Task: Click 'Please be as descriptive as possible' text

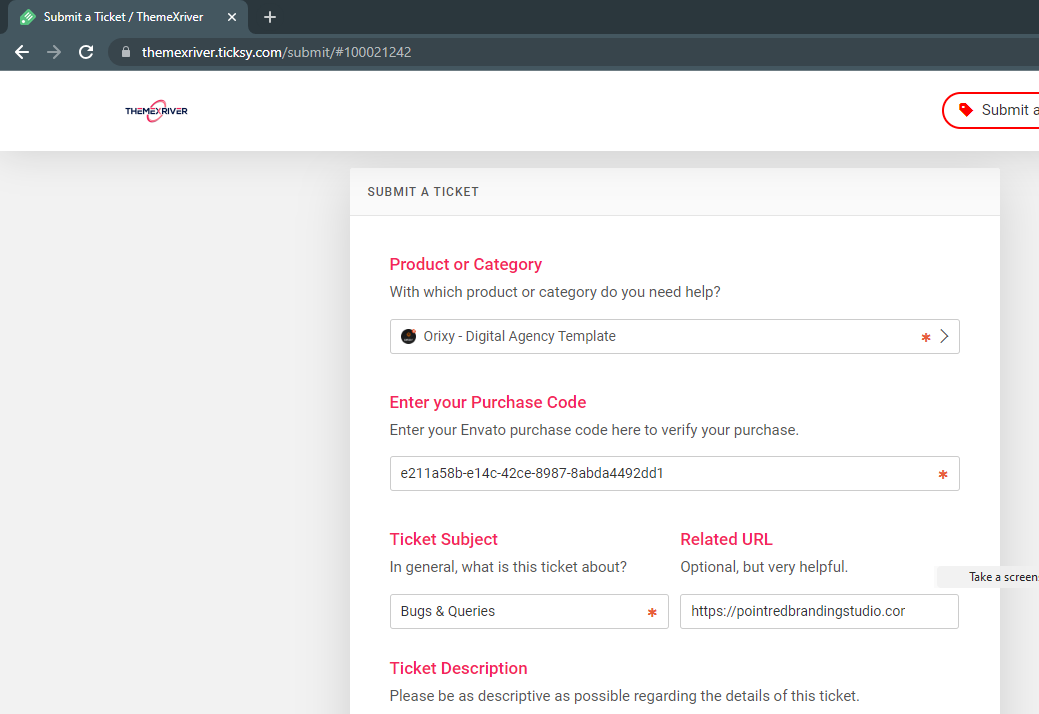Action: [624, 696]
